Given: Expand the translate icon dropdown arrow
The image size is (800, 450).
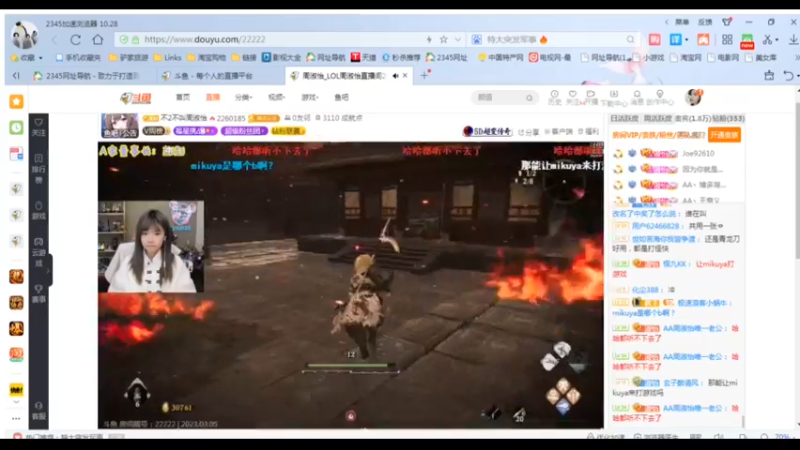Looking at the screenshot, I should coord(686,40).
